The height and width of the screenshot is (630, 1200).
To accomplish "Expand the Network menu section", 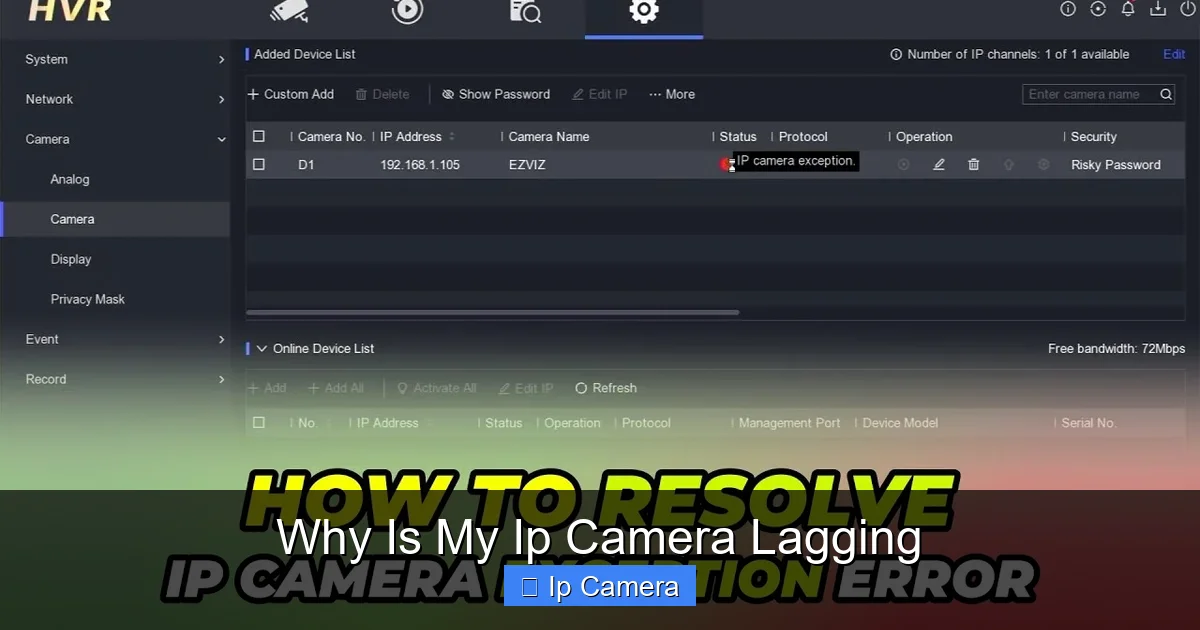I will click(115, 100).
